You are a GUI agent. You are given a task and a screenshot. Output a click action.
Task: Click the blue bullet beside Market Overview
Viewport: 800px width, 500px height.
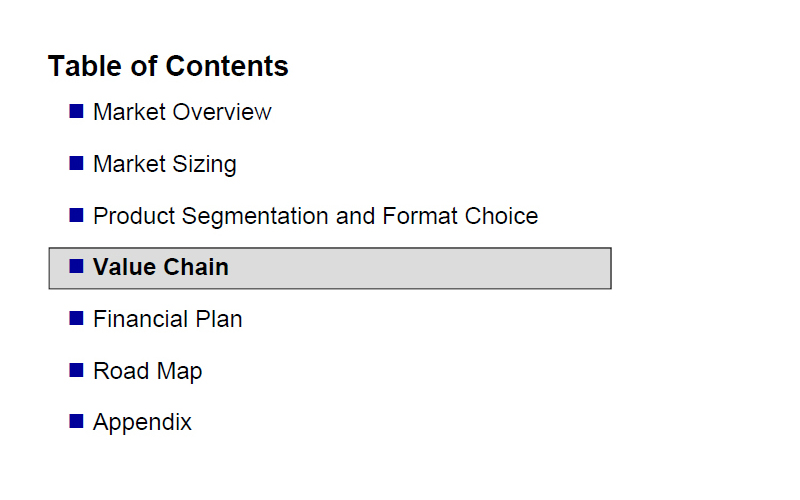[x=76, y=111]
